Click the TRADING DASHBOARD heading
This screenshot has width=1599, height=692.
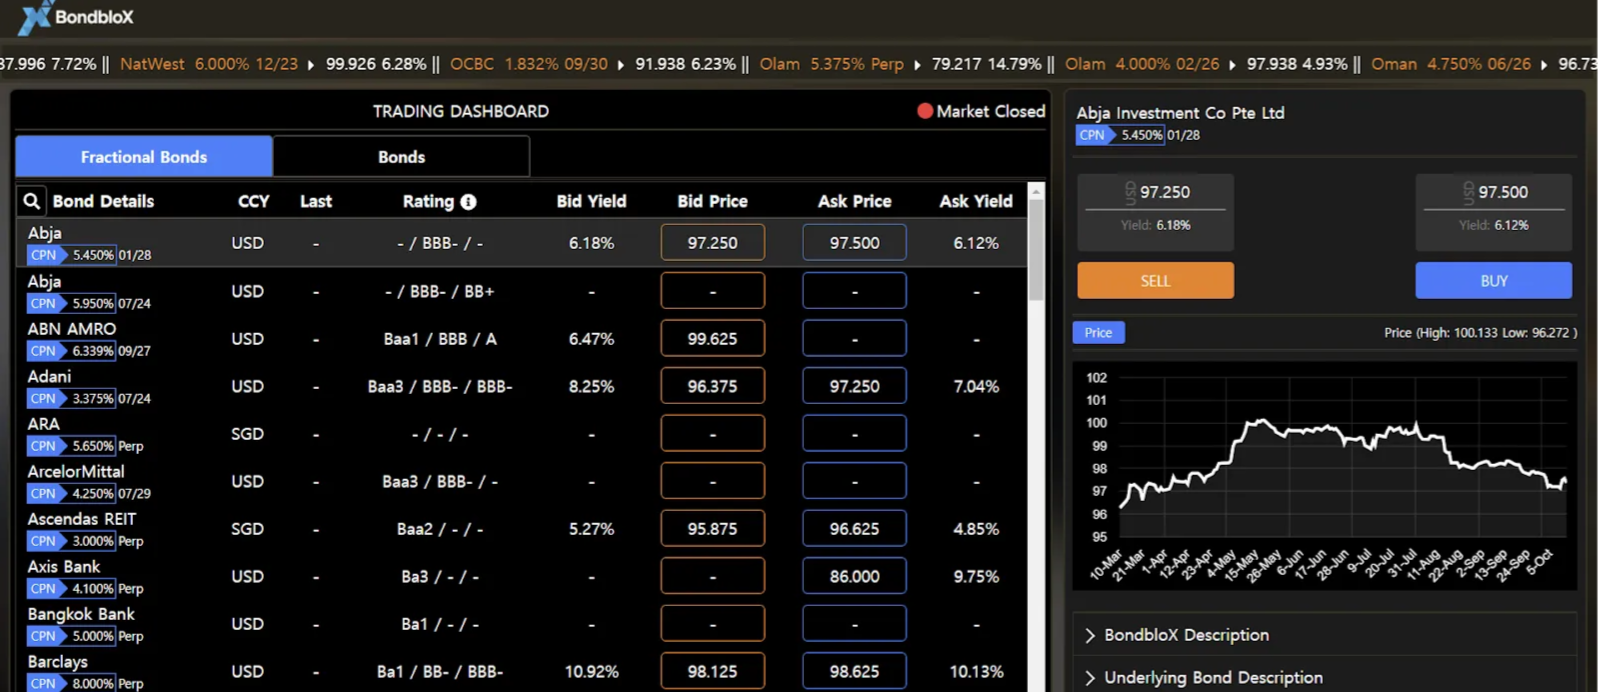point(460,111)
